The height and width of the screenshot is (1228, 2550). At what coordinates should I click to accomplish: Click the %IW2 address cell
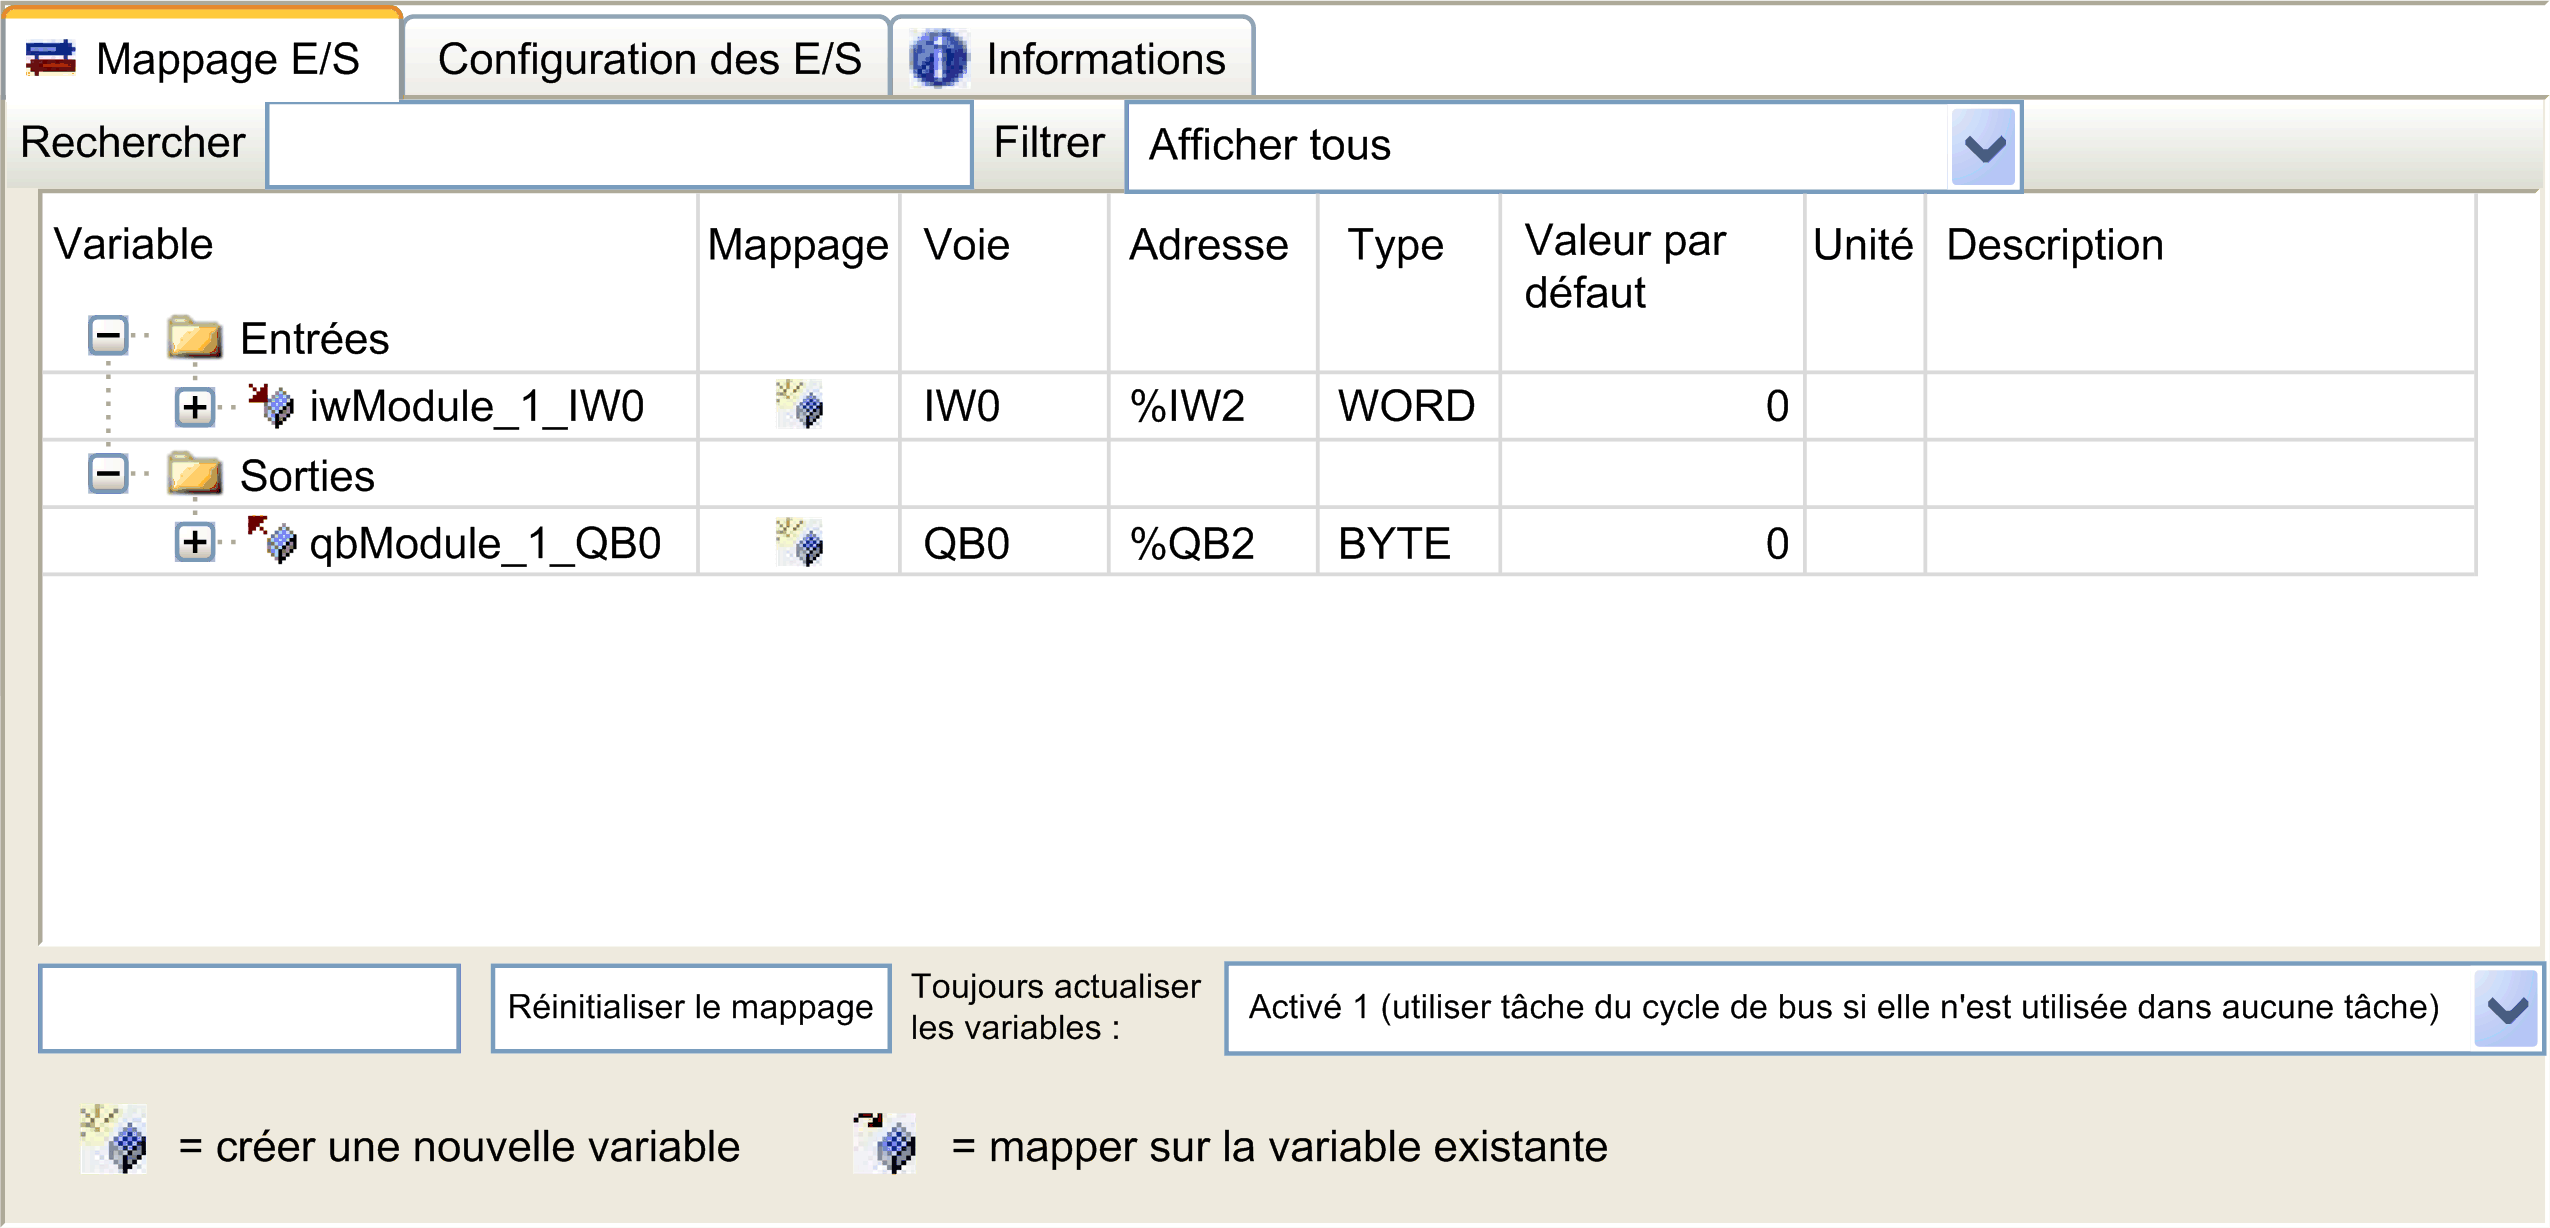[x=1213, y=406]
